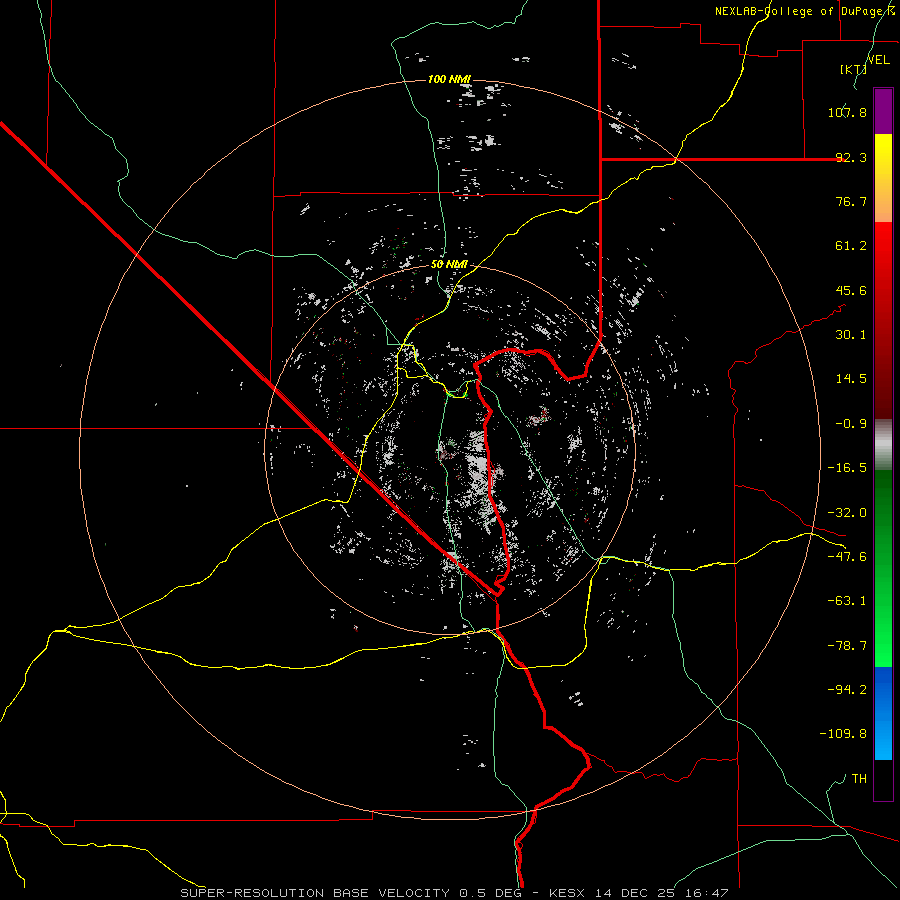
Task: Click the -94.2 velocity scale value
Action: point(847,690)
